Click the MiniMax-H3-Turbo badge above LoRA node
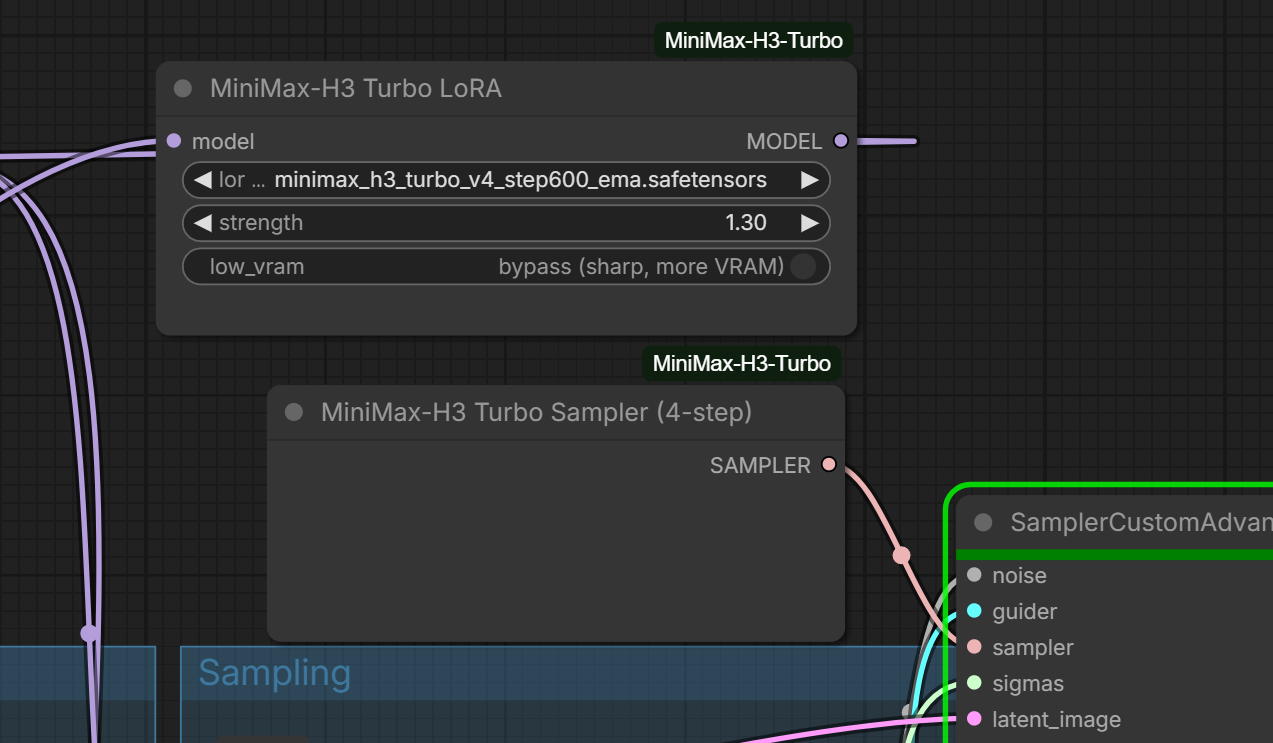Screen dimensions: 1273x743 pos(754,41)
